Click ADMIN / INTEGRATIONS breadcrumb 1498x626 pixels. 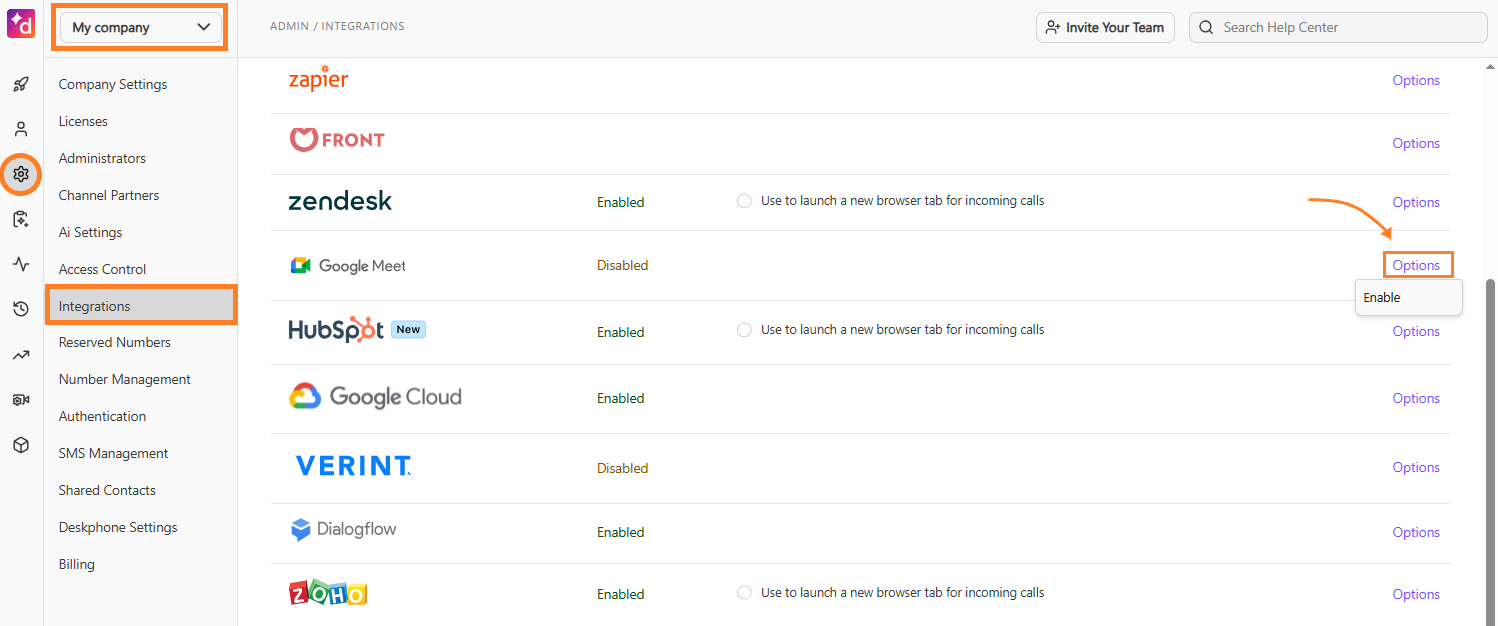coord(337,26)
